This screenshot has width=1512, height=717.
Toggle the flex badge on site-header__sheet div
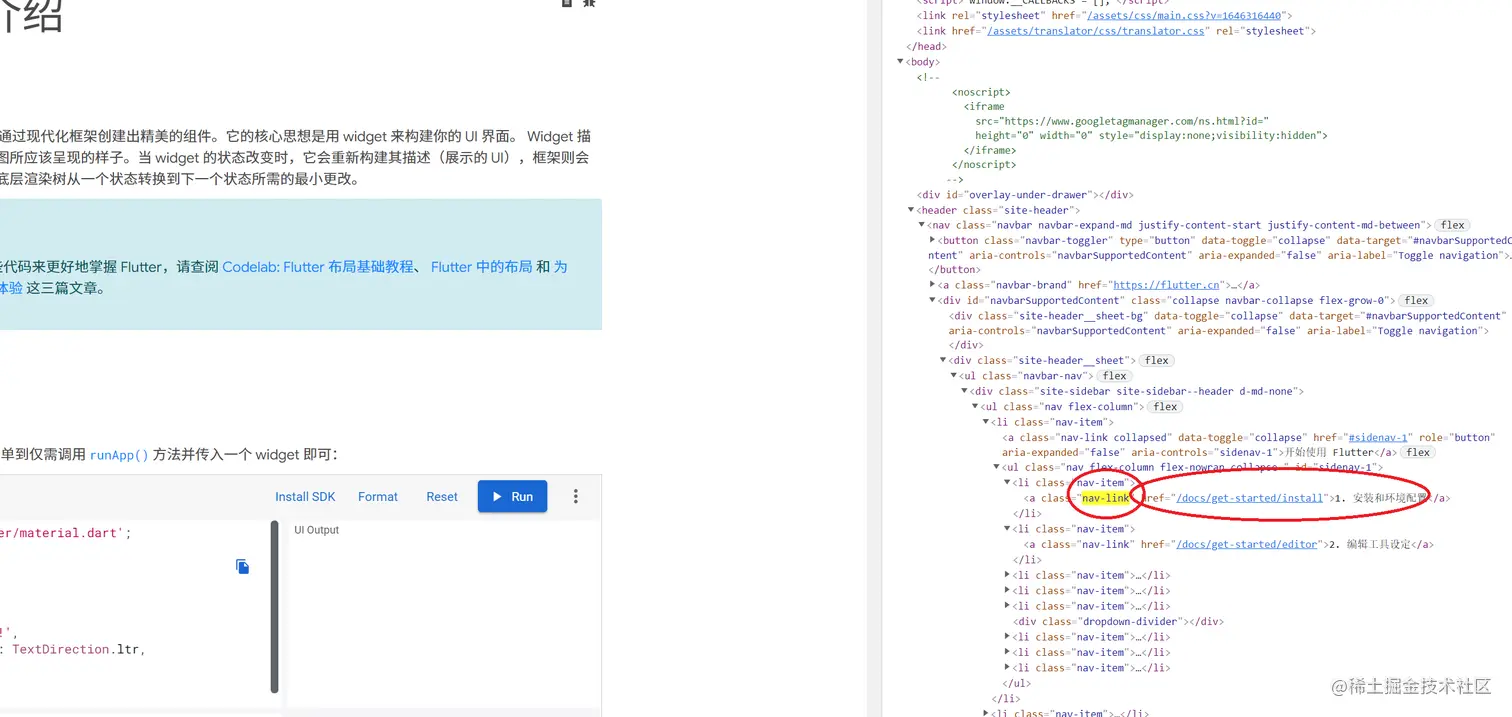point(1157,360)
